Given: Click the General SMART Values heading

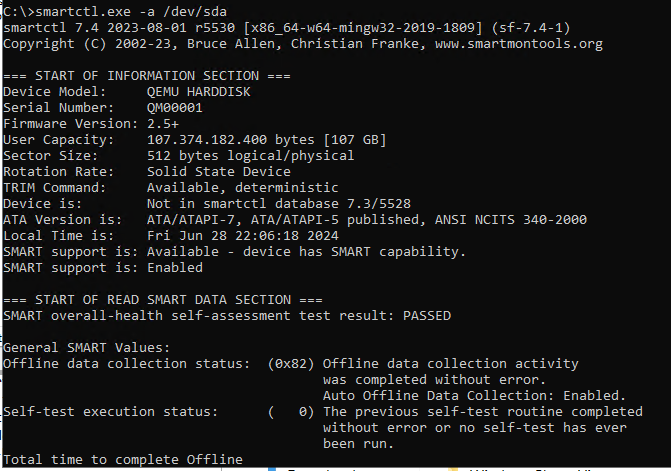Looking at the screenshot, I should tap(87, 348).
